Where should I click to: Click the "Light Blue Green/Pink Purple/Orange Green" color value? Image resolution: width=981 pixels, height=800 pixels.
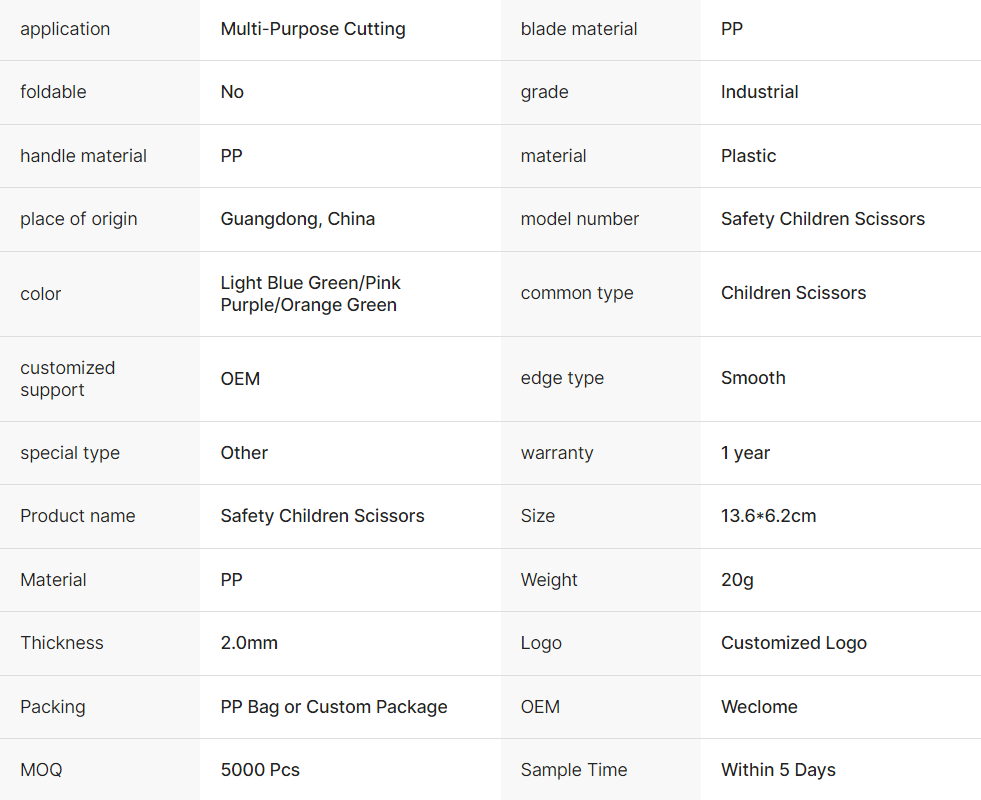click(310, 294)
